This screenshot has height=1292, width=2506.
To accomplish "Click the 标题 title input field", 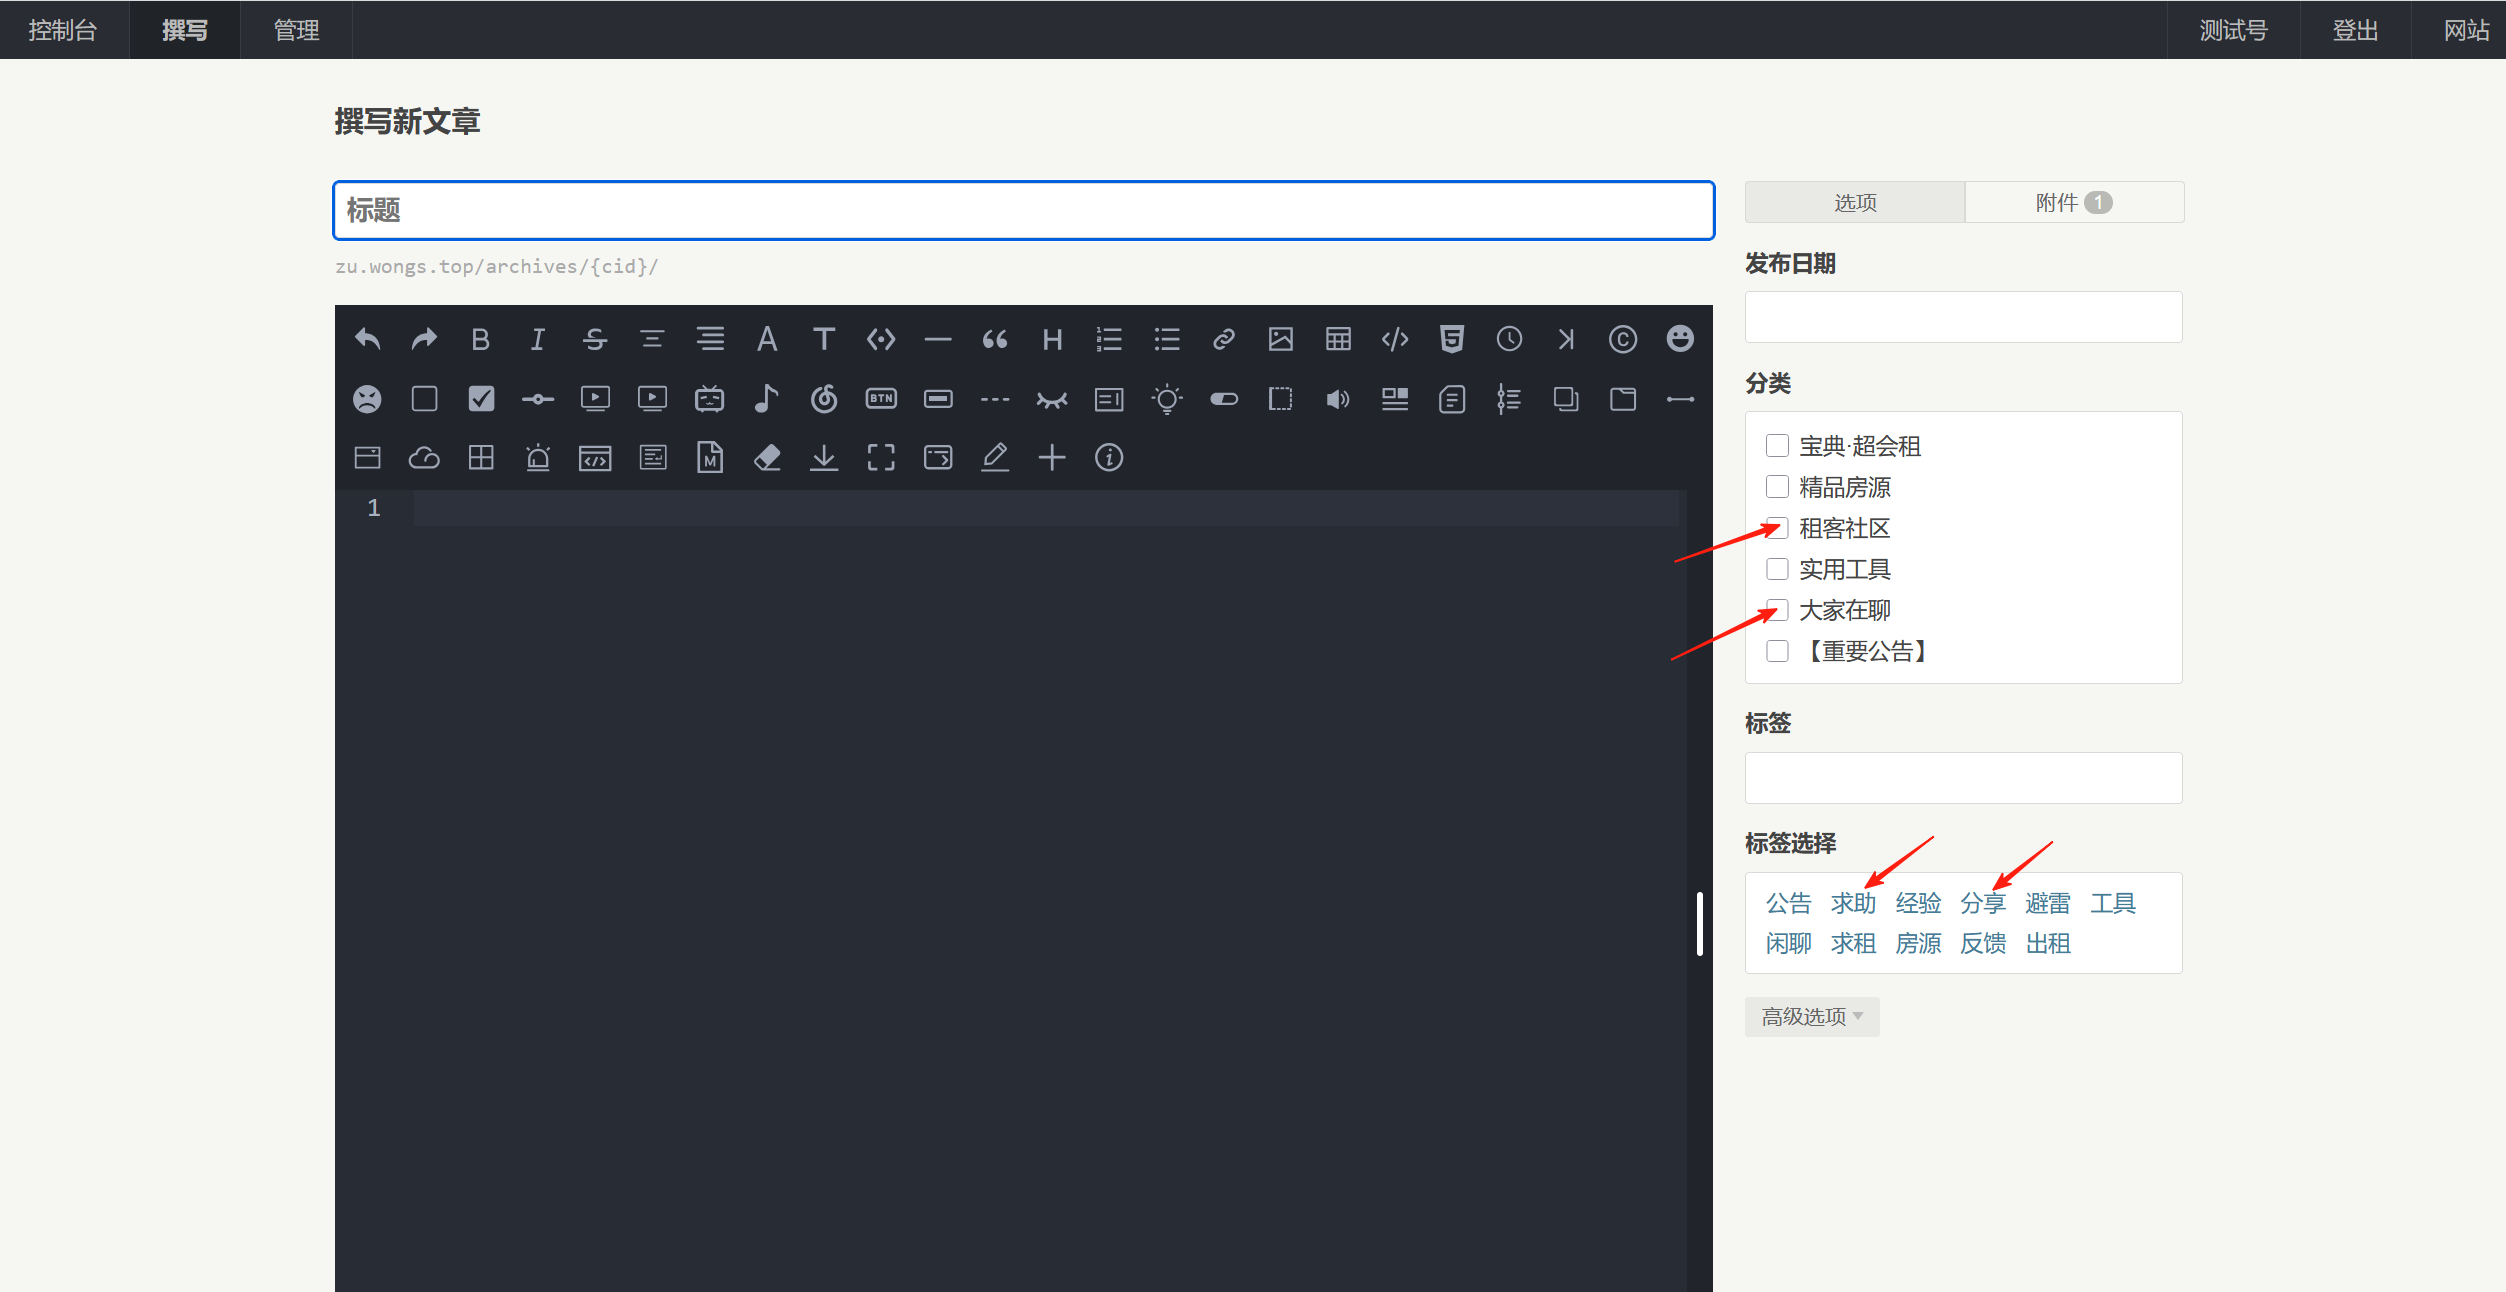I will point(1023,211).
